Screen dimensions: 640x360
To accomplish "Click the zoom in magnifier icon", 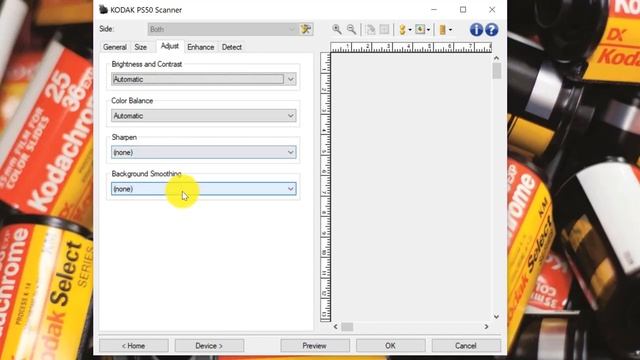I will (337, 29).
